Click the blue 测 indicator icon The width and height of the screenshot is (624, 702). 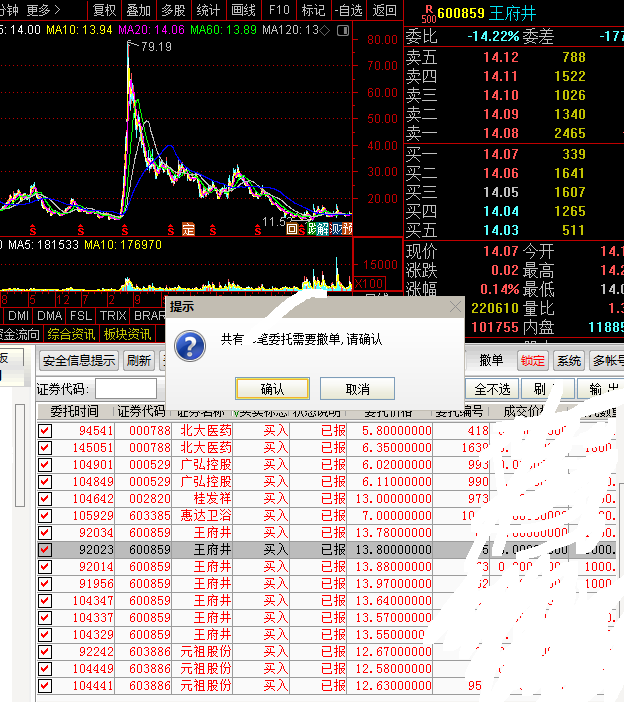[x=335, y=229]
